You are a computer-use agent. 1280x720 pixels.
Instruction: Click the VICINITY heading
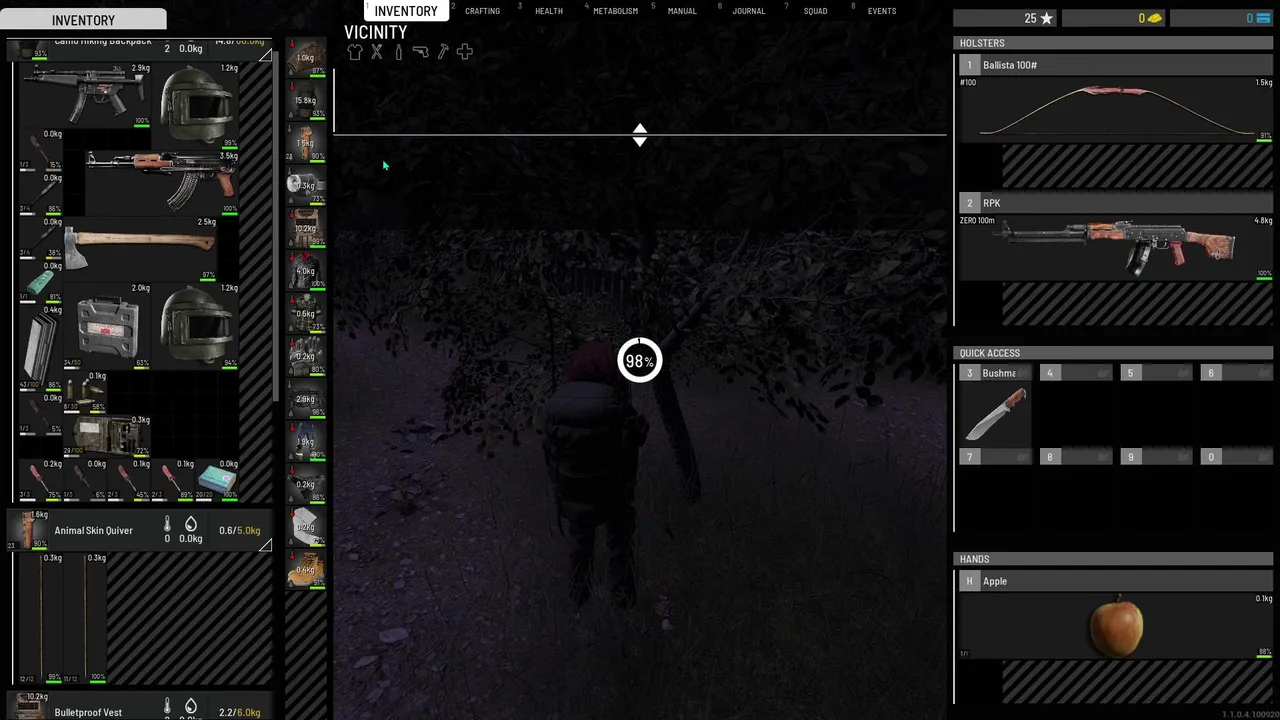pos(376,32)
